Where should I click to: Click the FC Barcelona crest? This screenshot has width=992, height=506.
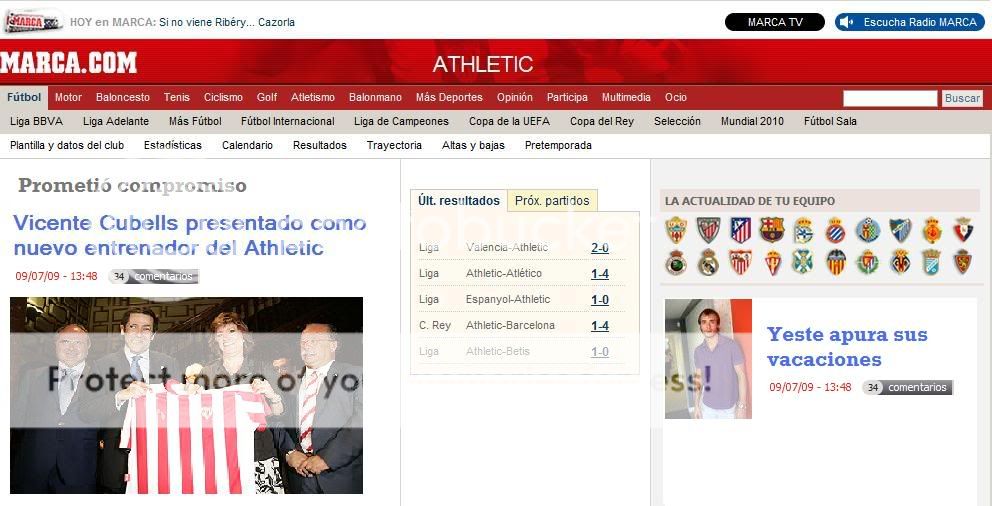(771, 230)
